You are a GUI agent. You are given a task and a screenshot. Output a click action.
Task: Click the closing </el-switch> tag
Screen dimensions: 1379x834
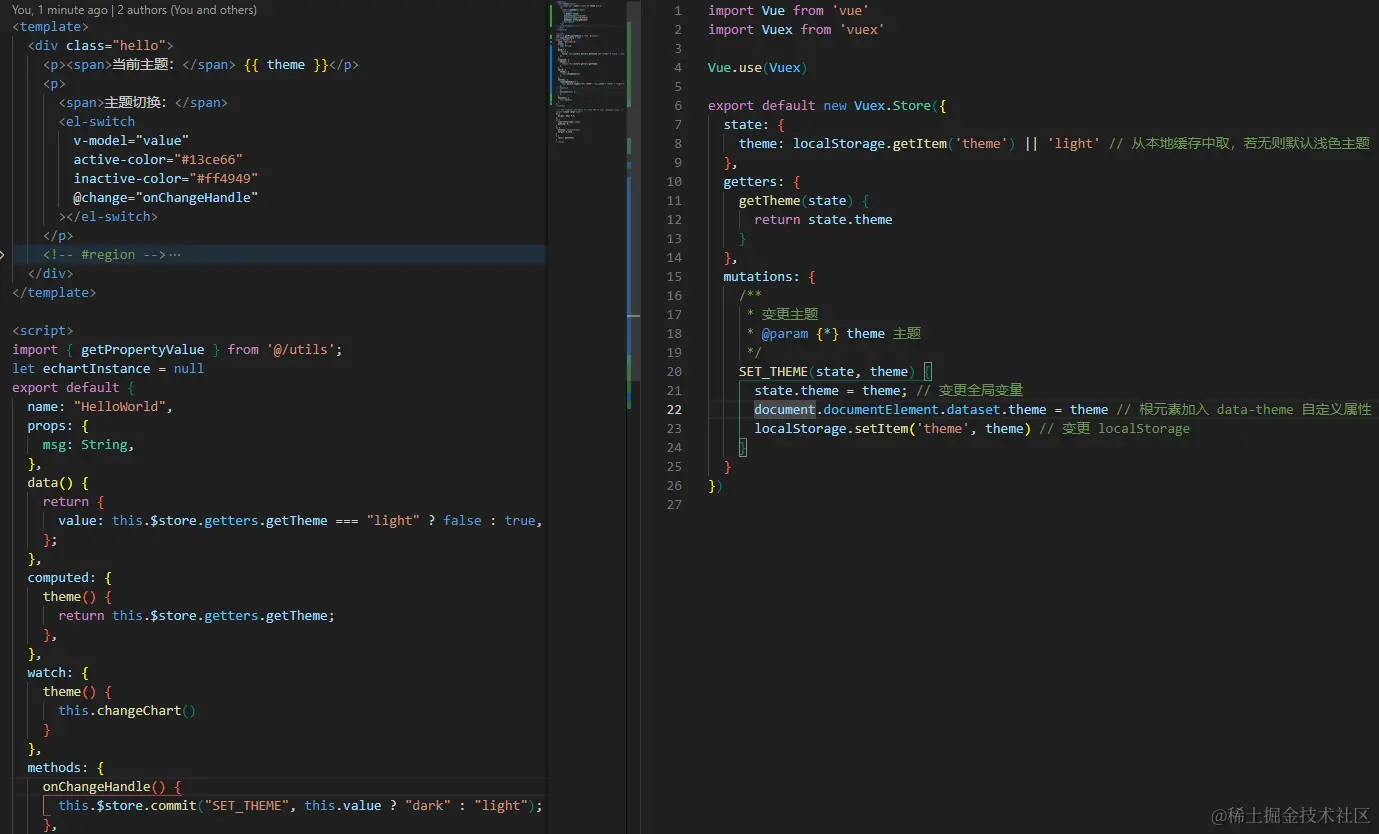[108, 217]
